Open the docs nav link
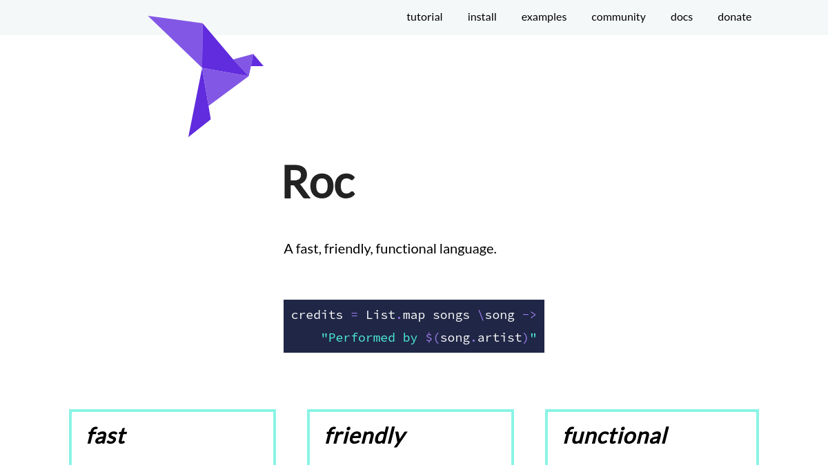828x465 pixels. pos(681,17)
